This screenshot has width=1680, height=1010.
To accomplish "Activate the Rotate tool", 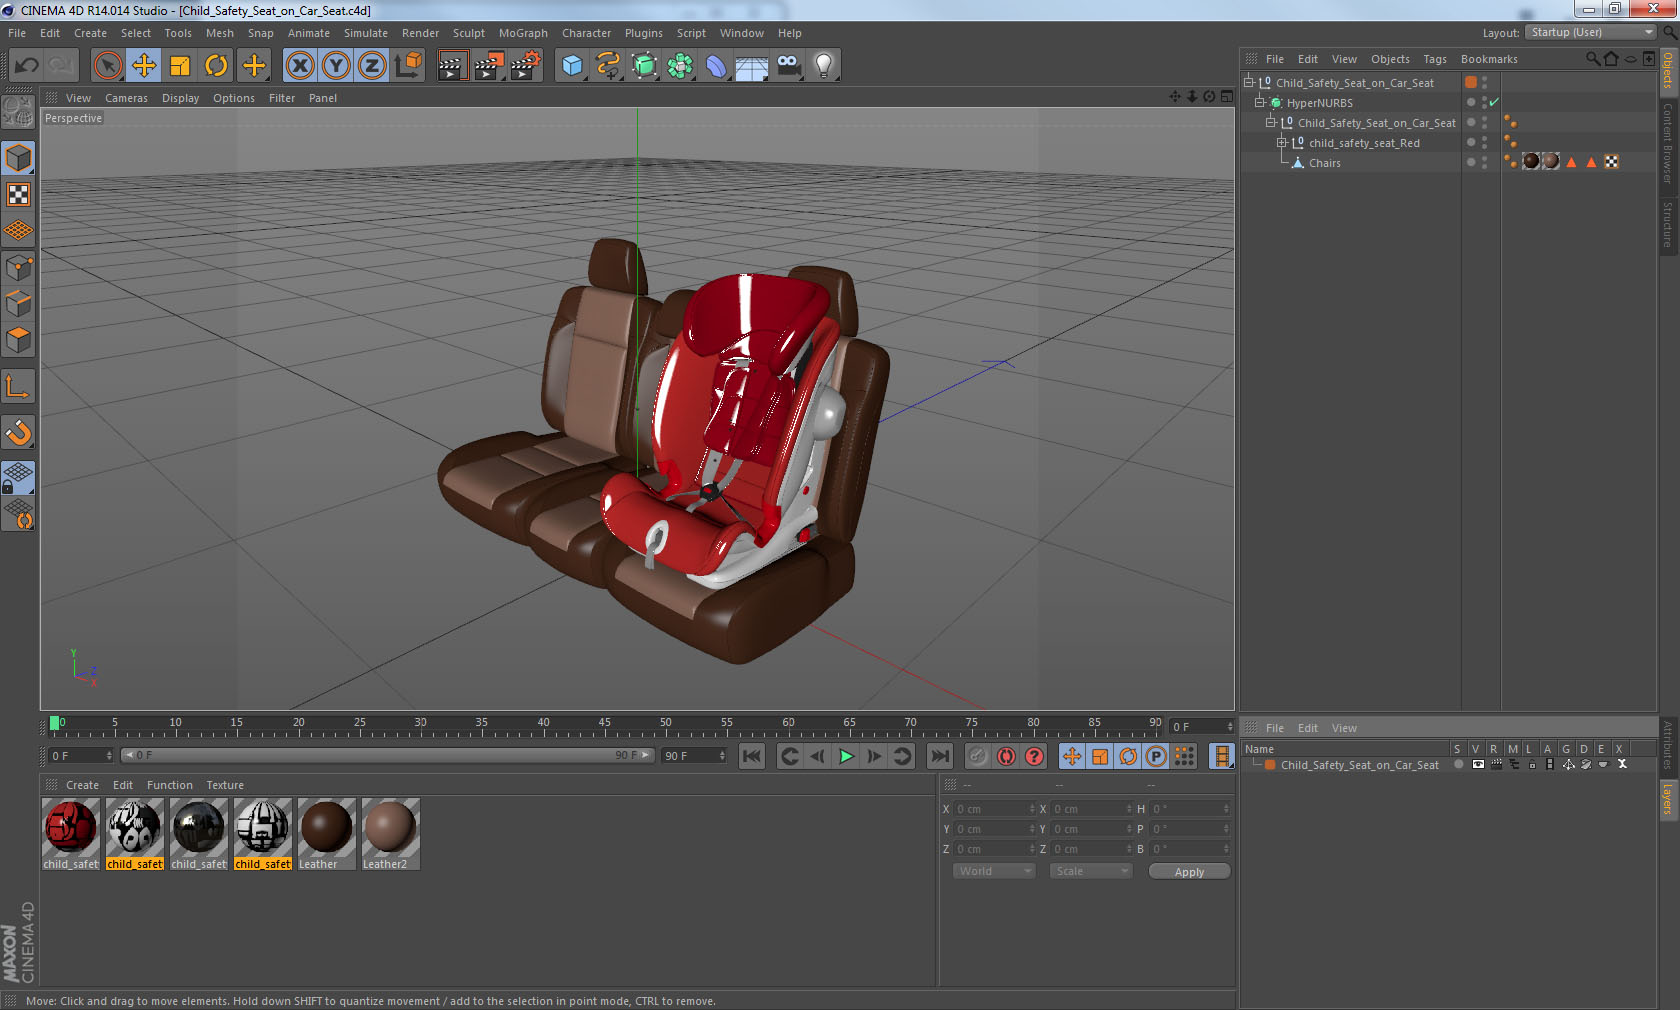I will click(216, 66).
